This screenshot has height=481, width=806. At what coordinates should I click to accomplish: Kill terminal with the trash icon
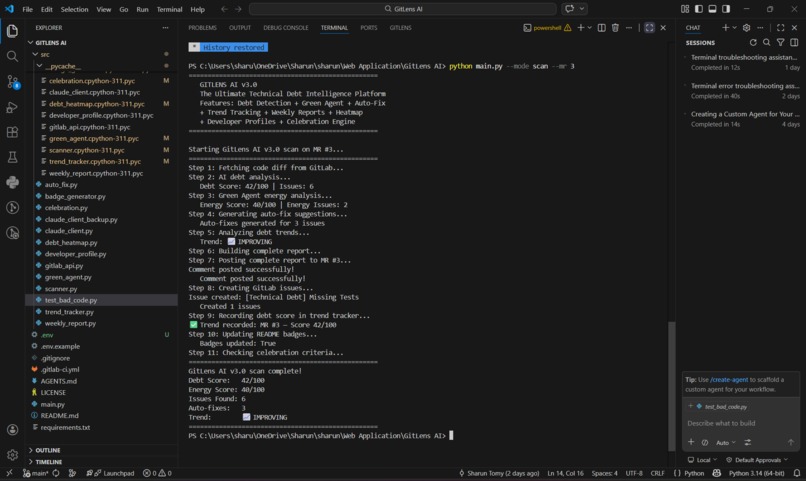point(615,28)
